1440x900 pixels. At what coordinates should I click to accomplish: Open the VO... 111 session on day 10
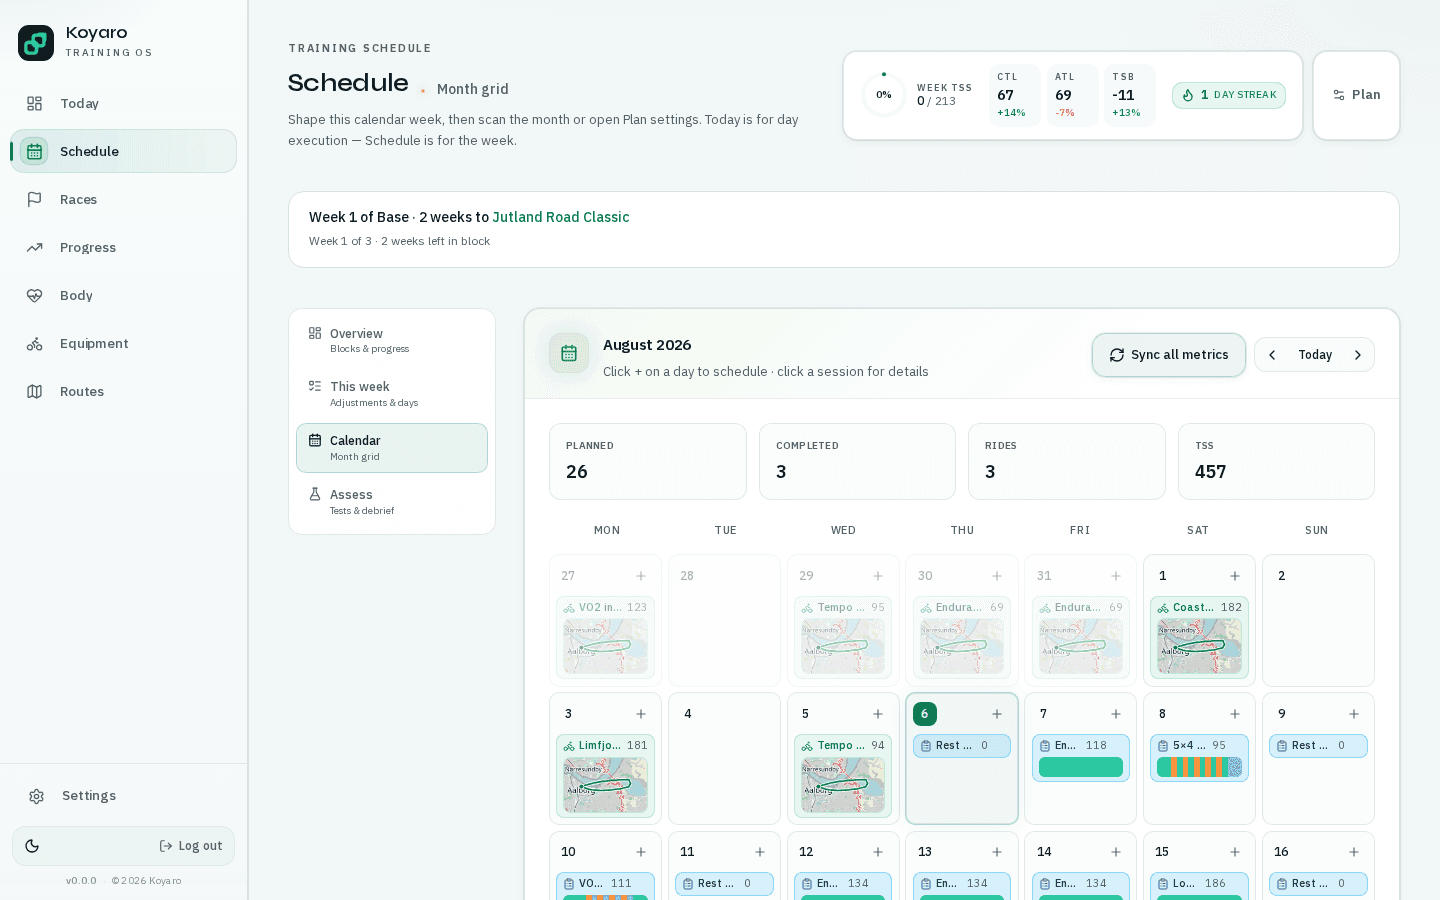pos(606,884)
